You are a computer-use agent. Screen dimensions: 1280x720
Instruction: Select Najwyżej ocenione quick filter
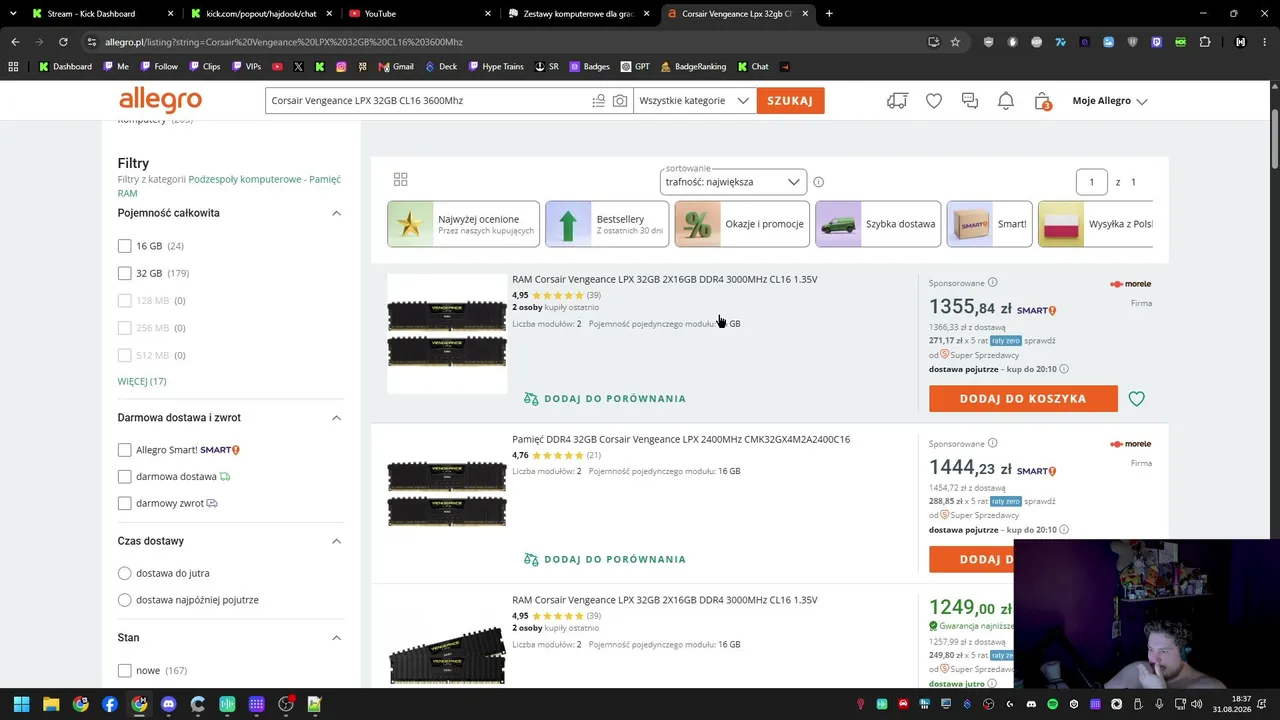pos(463,224)
